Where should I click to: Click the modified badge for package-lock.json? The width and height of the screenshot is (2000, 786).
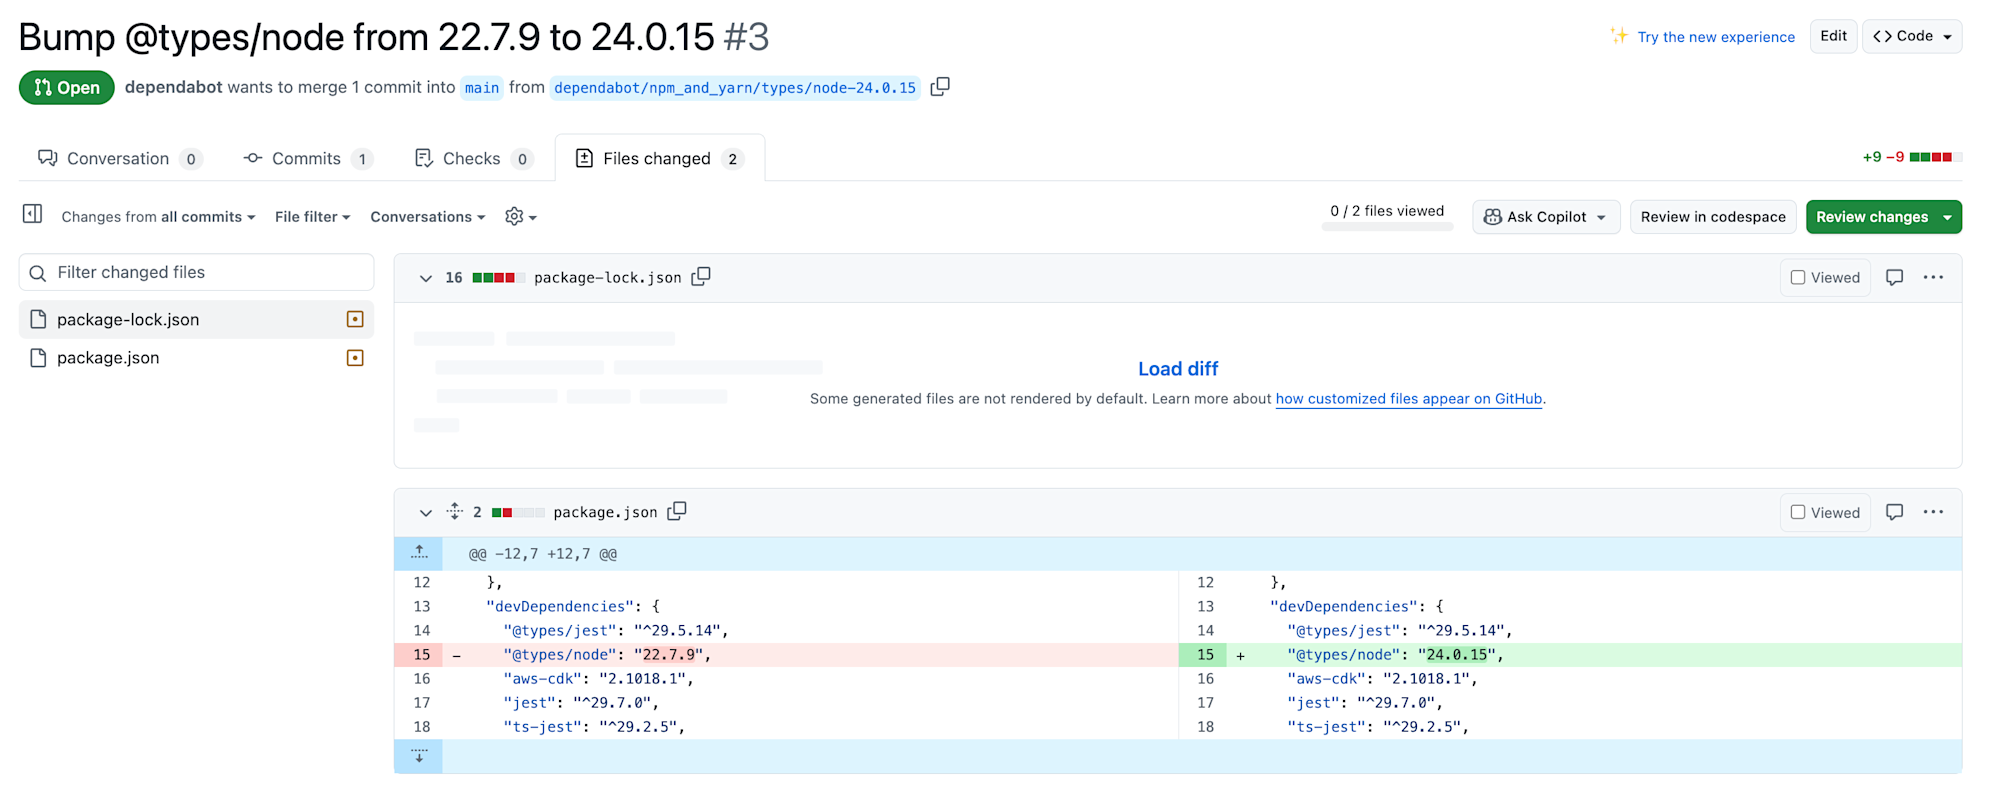355,319
